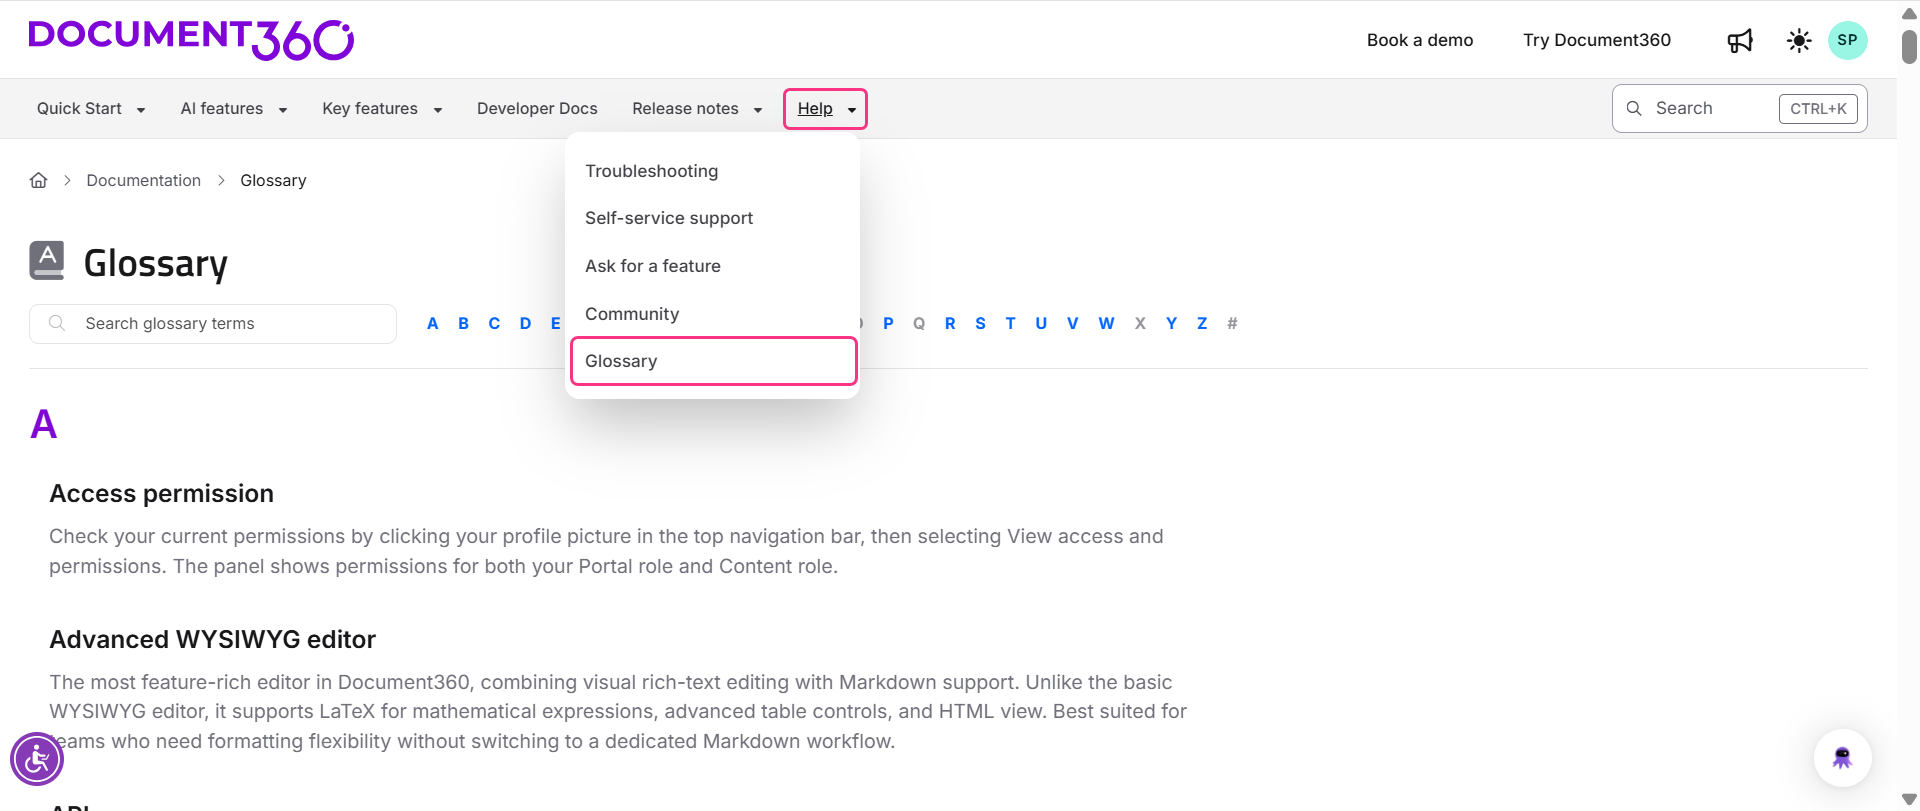
Task: Toggle the light/dark theme sun icon
Action: [x=1799, y=40]
